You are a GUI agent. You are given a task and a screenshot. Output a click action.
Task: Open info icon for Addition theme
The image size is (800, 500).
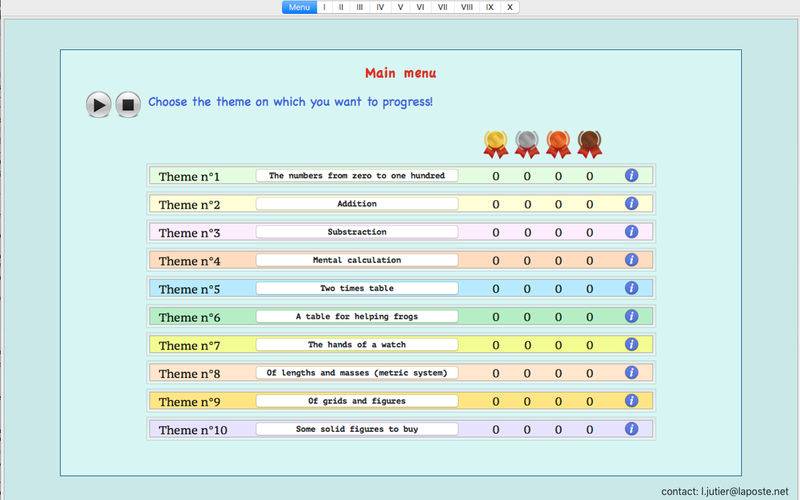[x=631, y=204]
